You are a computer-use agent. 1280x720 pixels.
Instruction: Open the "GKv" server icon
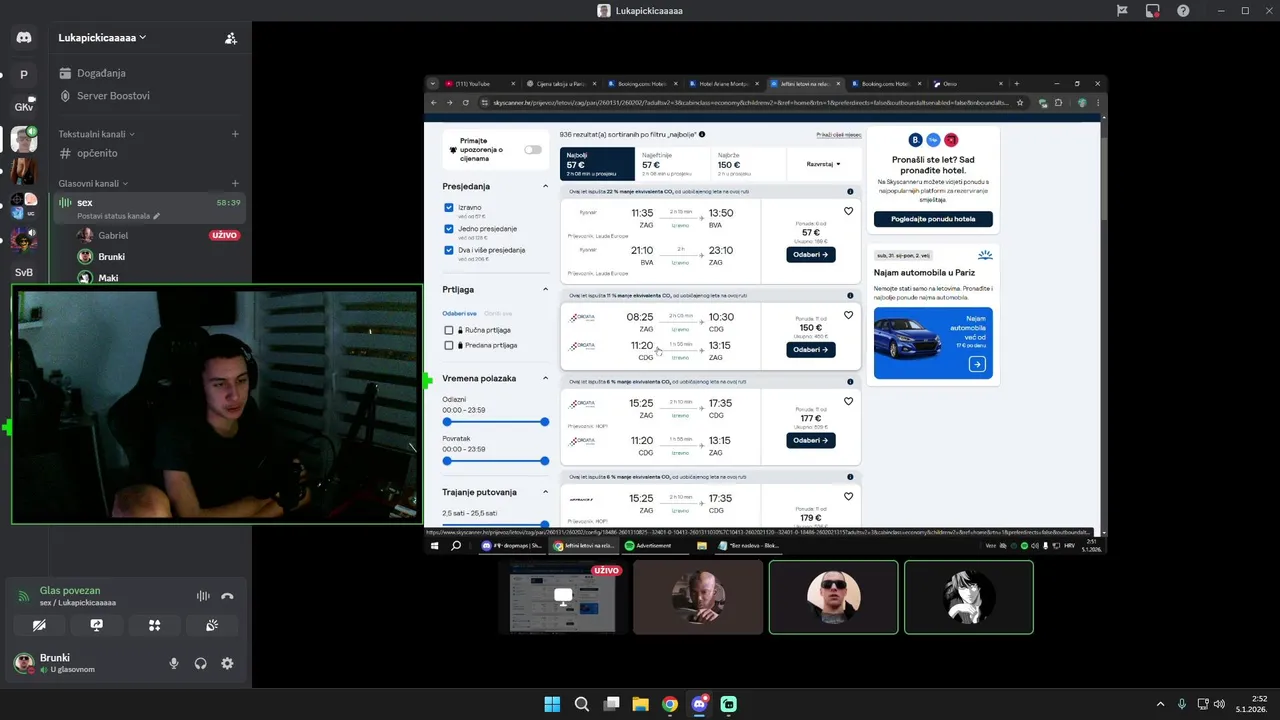click(x=24, y=107)
